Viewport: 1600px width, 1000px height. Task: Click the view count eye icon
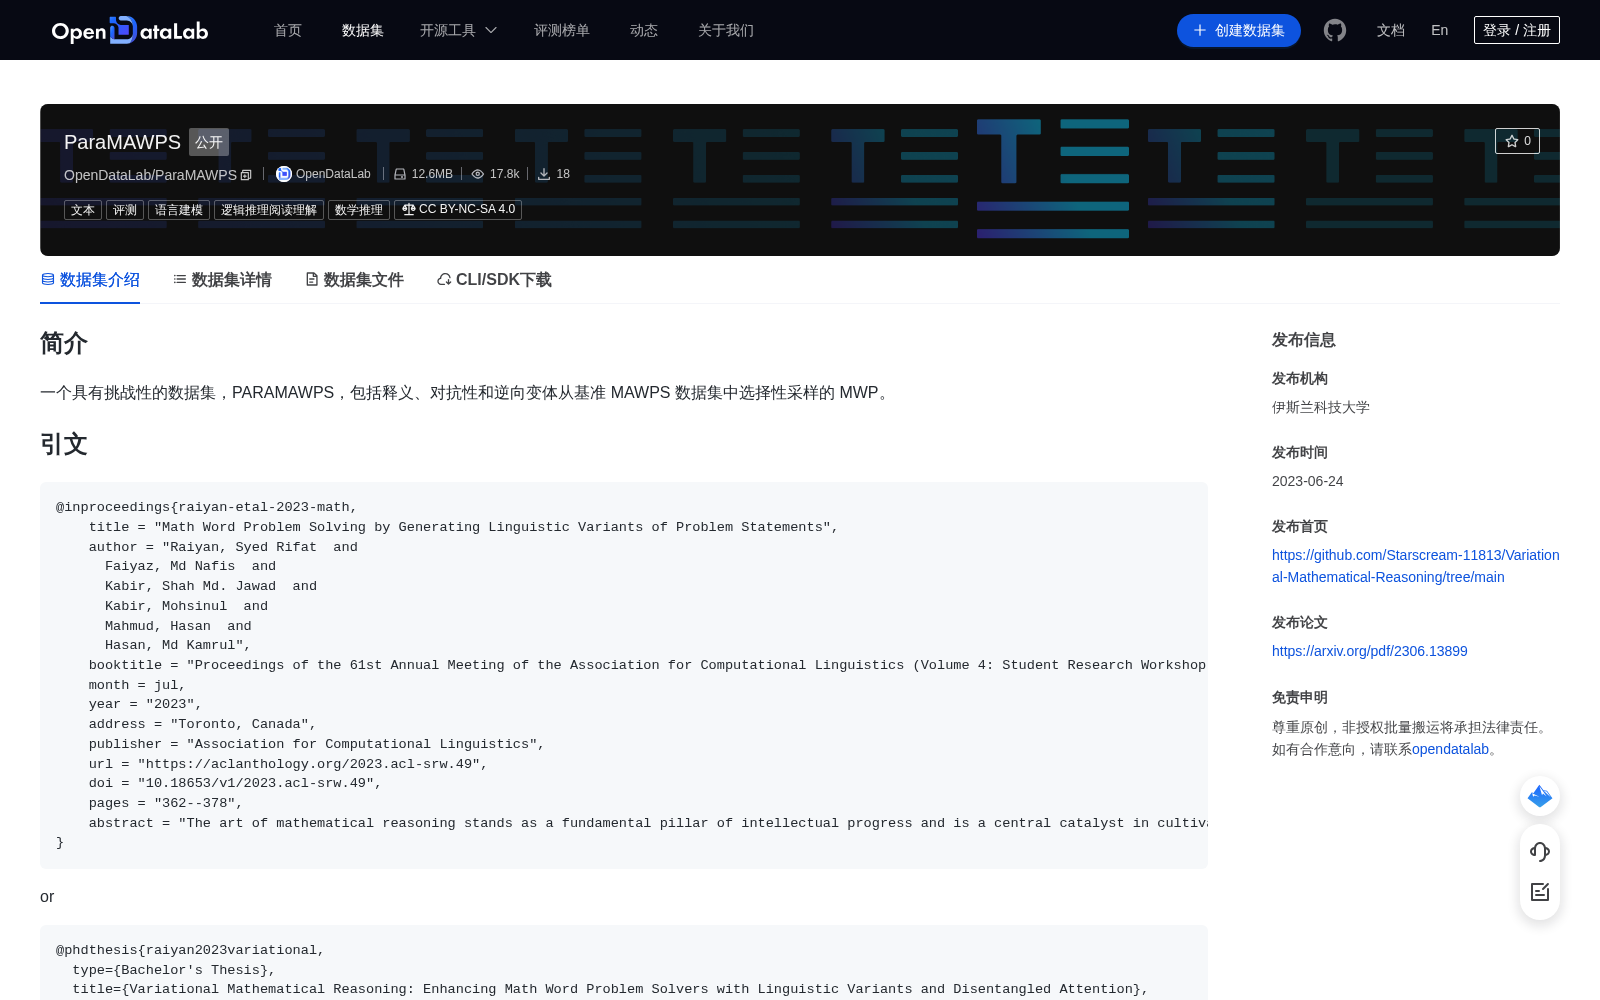pyautogui.click(x=478, y=174)
